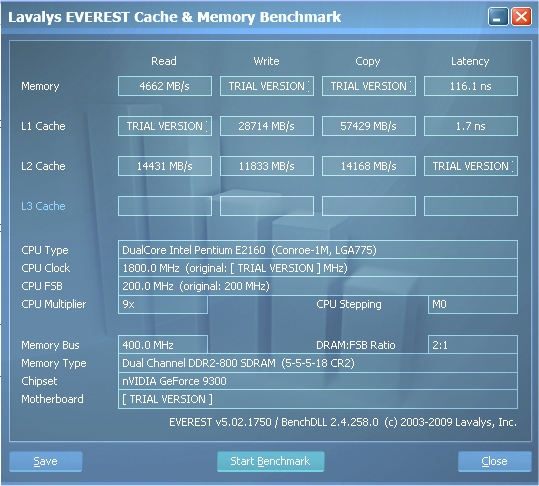Screen dimensions: 539x486
Task: Select the Memory Bus 400.0 MHz field
Action: (x=163, y=345)
